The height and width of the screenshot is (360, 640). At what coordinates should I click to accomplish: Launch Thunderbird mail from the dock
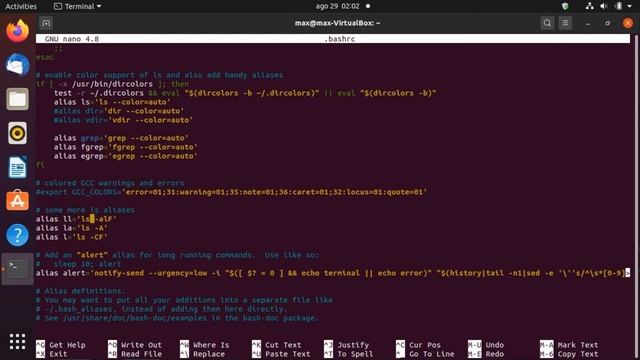coord(18,65)
